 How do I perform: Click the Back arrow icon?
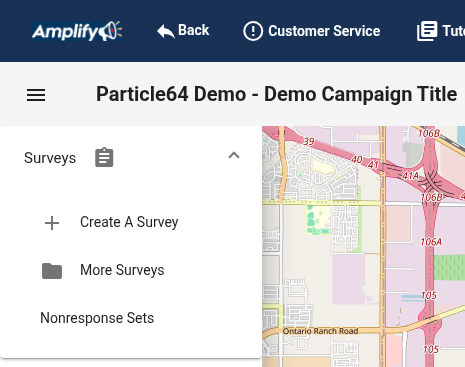pyautogui.click(x=166, y=31)
